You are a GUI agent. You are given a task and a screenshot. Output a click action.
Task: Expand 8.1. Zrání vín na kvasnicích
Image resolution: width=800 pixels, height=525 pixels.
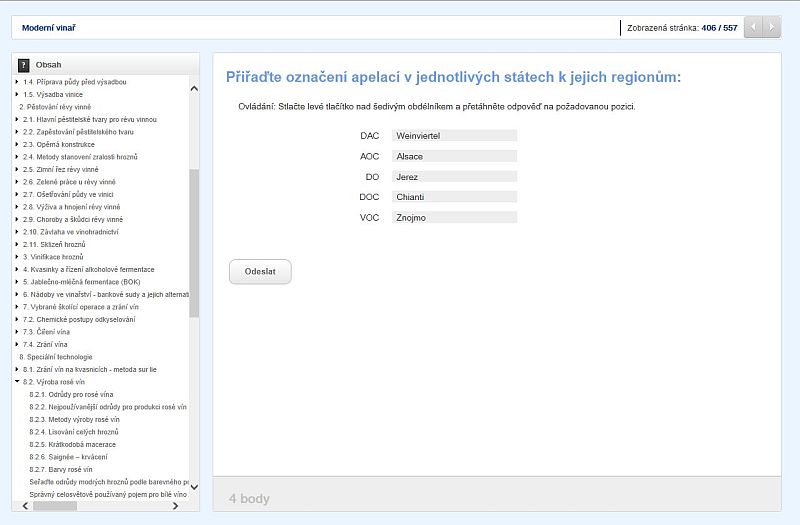[x=17, y=369]
